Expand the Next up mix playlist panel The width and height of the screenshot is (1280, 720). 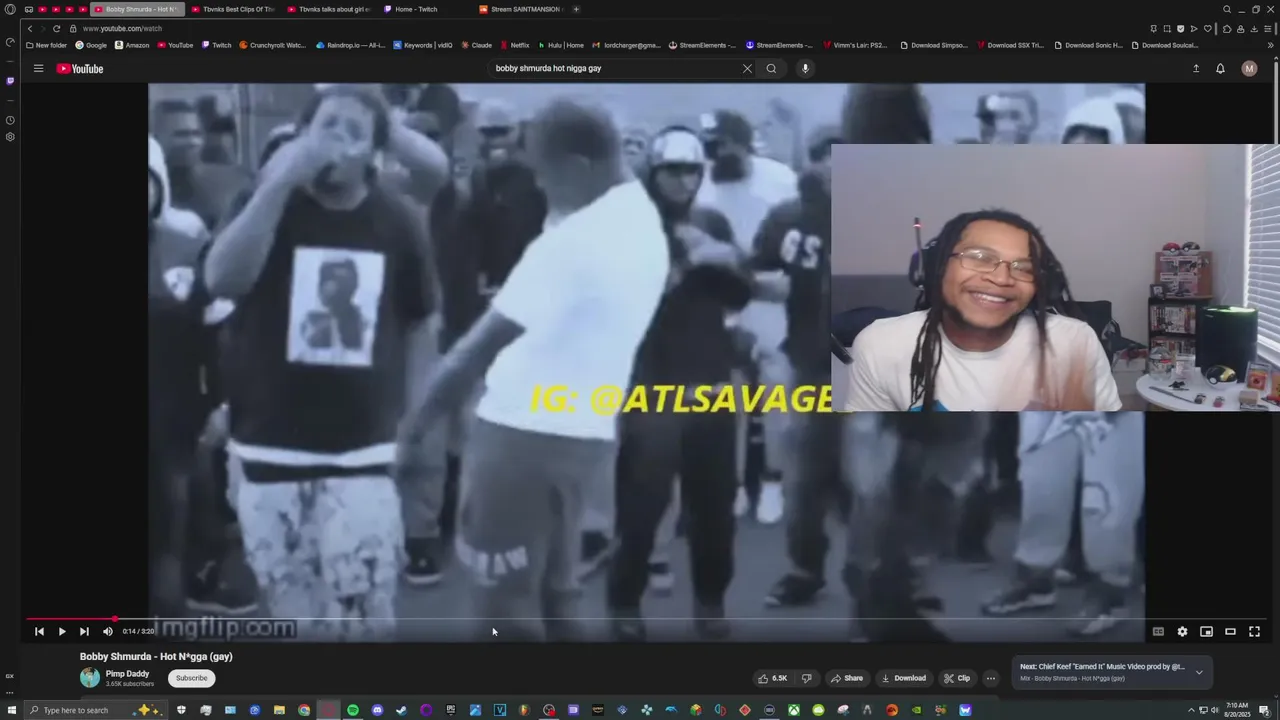[1199, 672]
